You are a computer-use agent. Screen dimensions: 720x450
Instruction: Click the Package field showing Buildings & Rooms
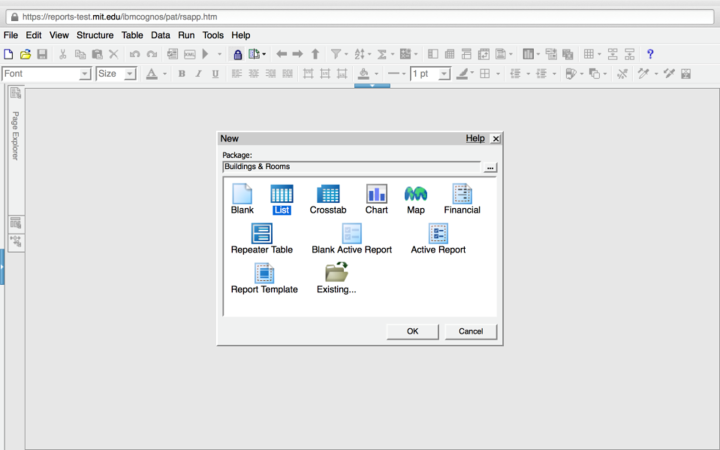pyautogui.click(x=351, y=167)
